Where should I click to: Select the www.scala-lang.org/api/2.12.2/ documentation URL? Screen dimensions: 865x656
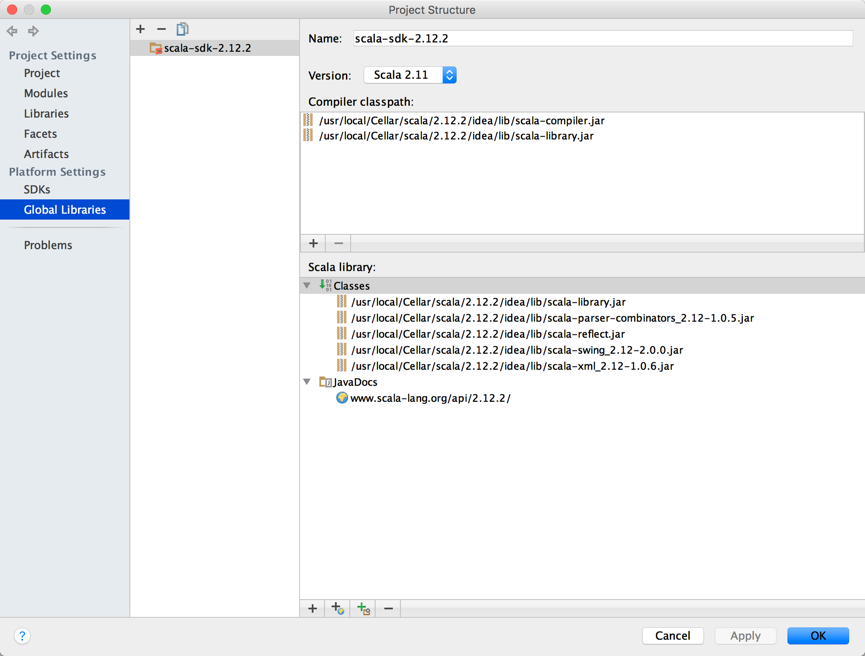430,398
